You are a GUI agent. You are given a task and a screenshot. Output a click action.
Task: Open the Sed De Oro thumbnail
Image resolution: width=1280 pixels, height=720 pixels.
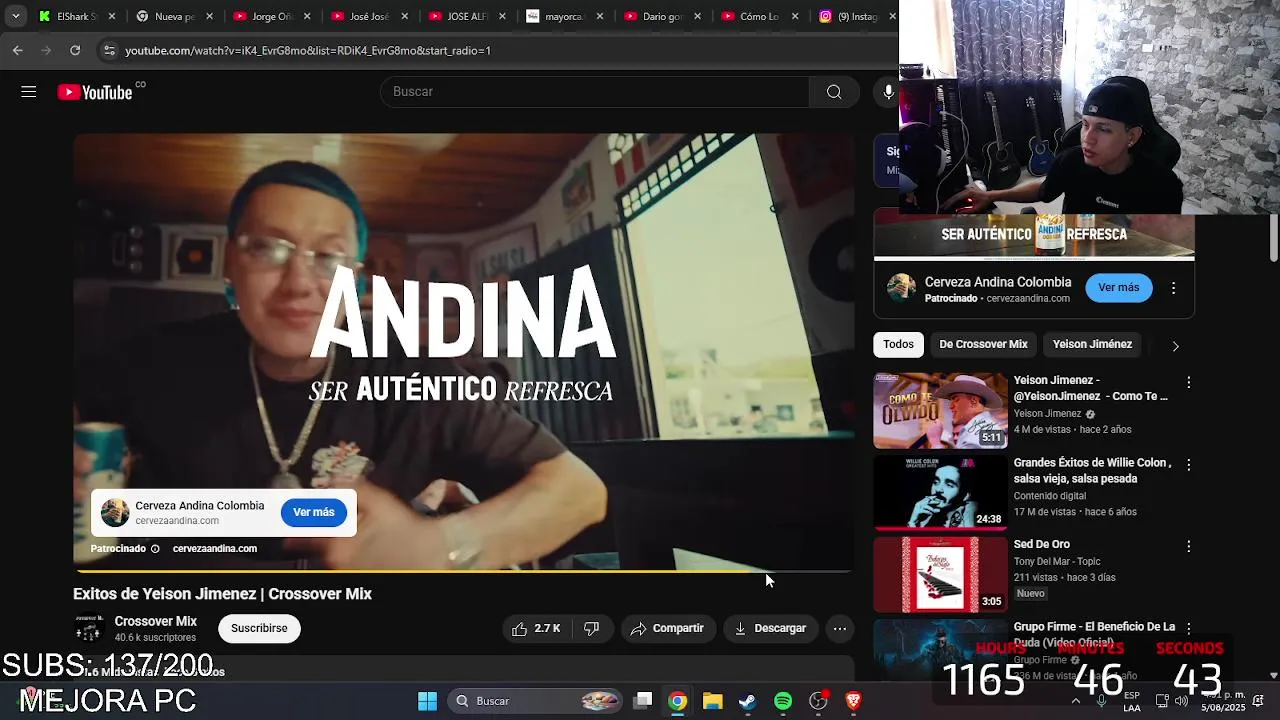pos(941,575)
